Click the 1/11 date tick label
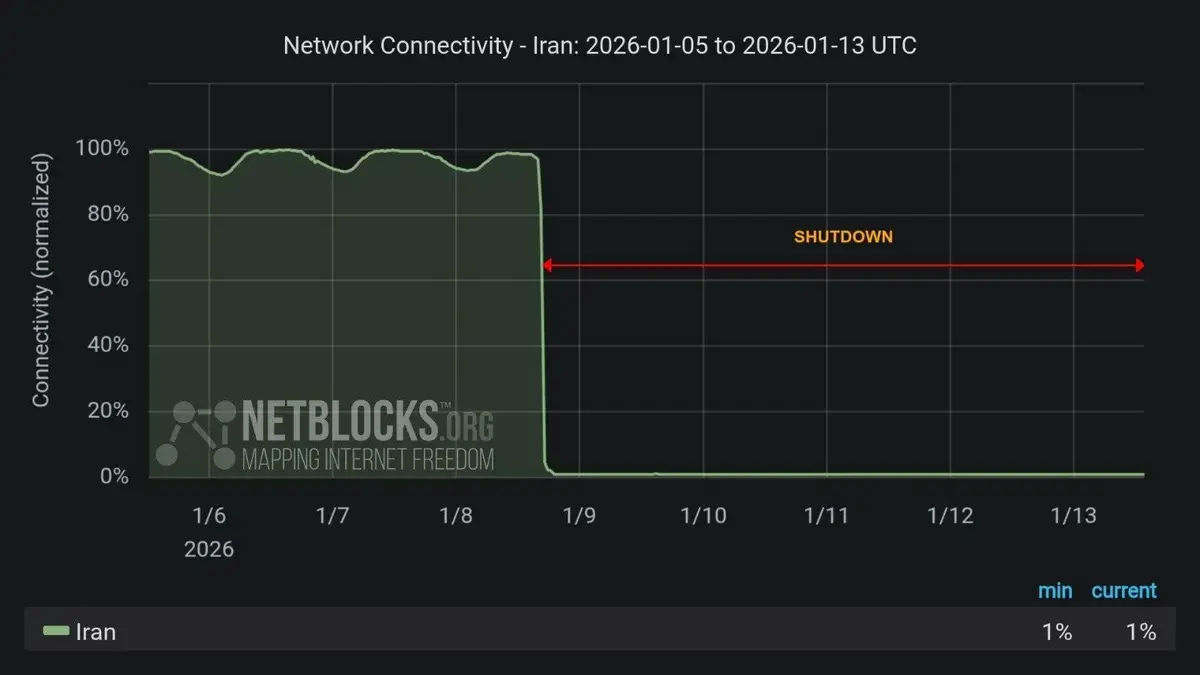This screenshot has width=1200, height=675. 826,516
